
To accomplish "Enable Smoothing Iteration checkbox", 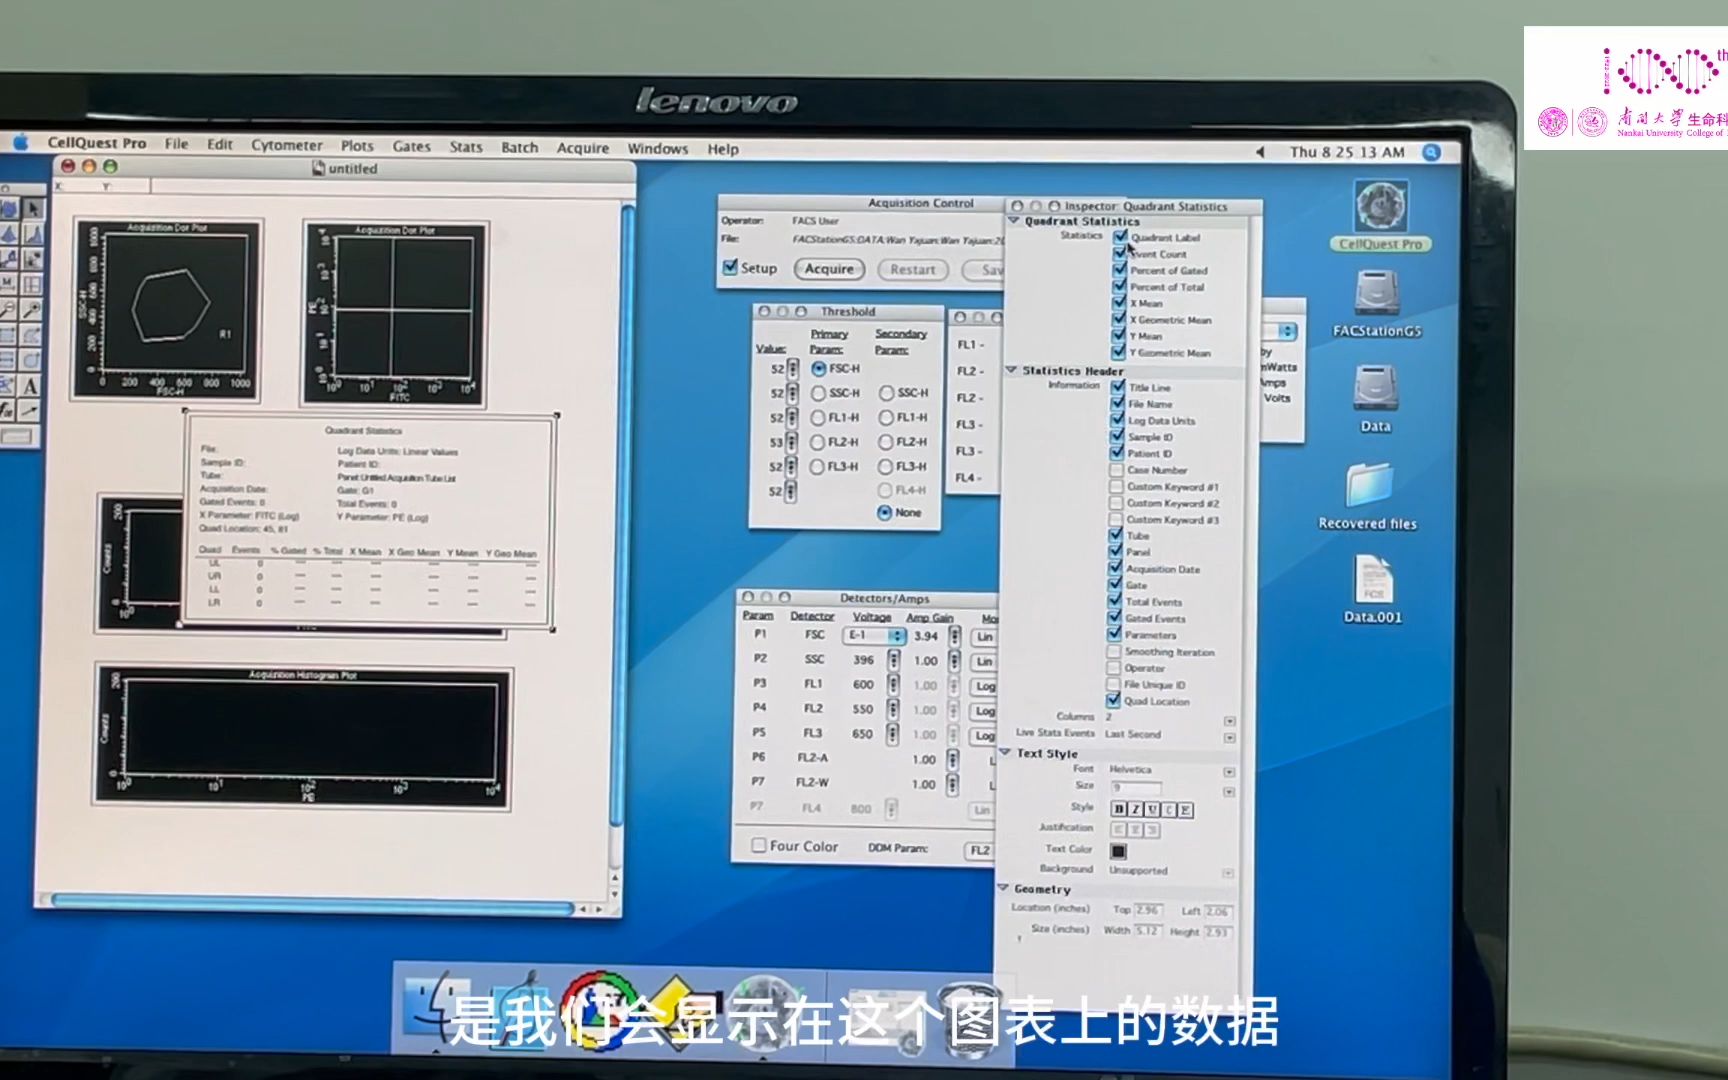I will [x=1113, y=651].
